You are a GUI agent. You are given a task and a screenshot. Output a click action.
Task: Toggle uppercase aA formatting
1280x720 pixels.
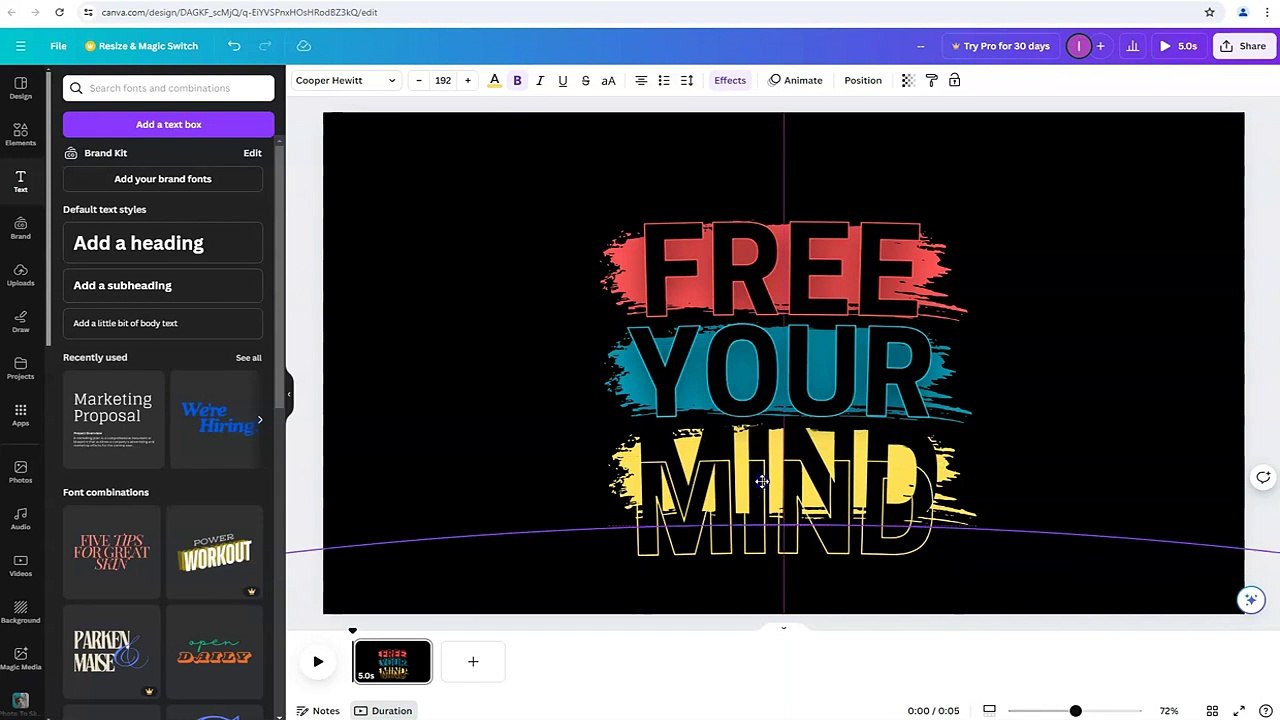(608, 80)
